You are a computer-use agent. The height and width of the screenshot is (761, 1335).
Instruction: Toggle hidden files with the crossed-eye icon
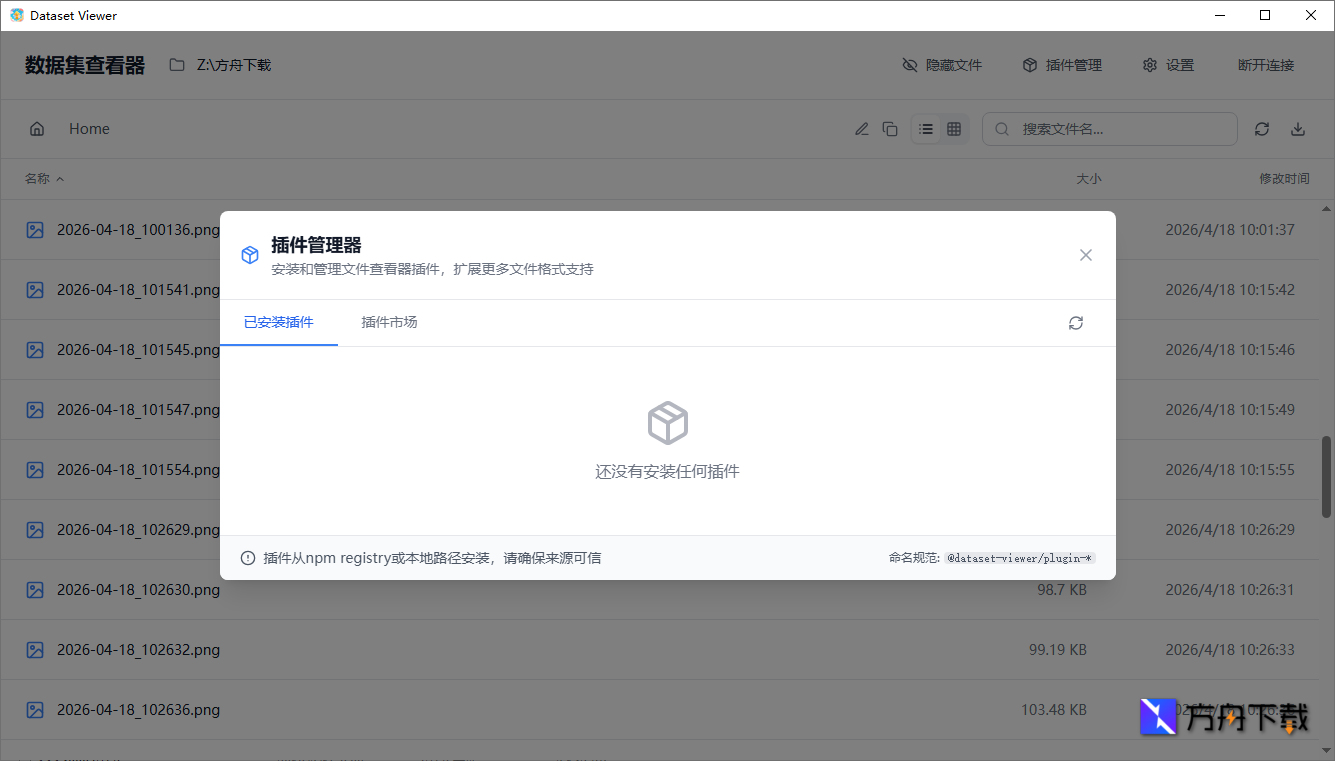(x=910, y=64)
